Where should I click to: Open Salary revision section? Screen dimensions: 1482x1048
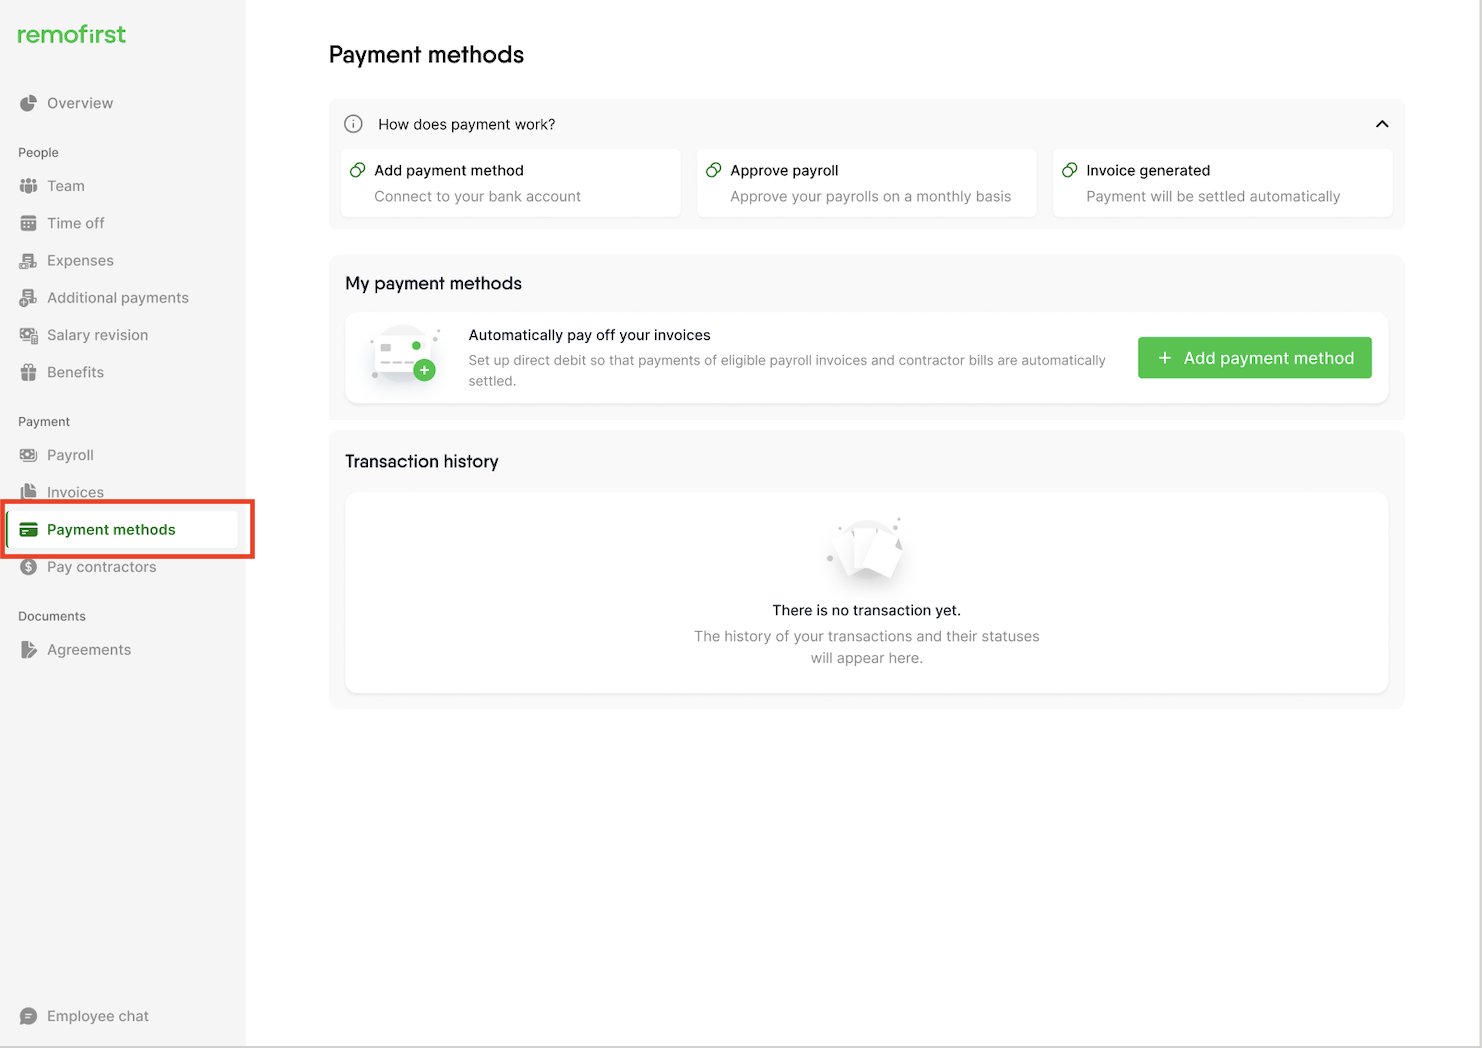tap(97, 335)
